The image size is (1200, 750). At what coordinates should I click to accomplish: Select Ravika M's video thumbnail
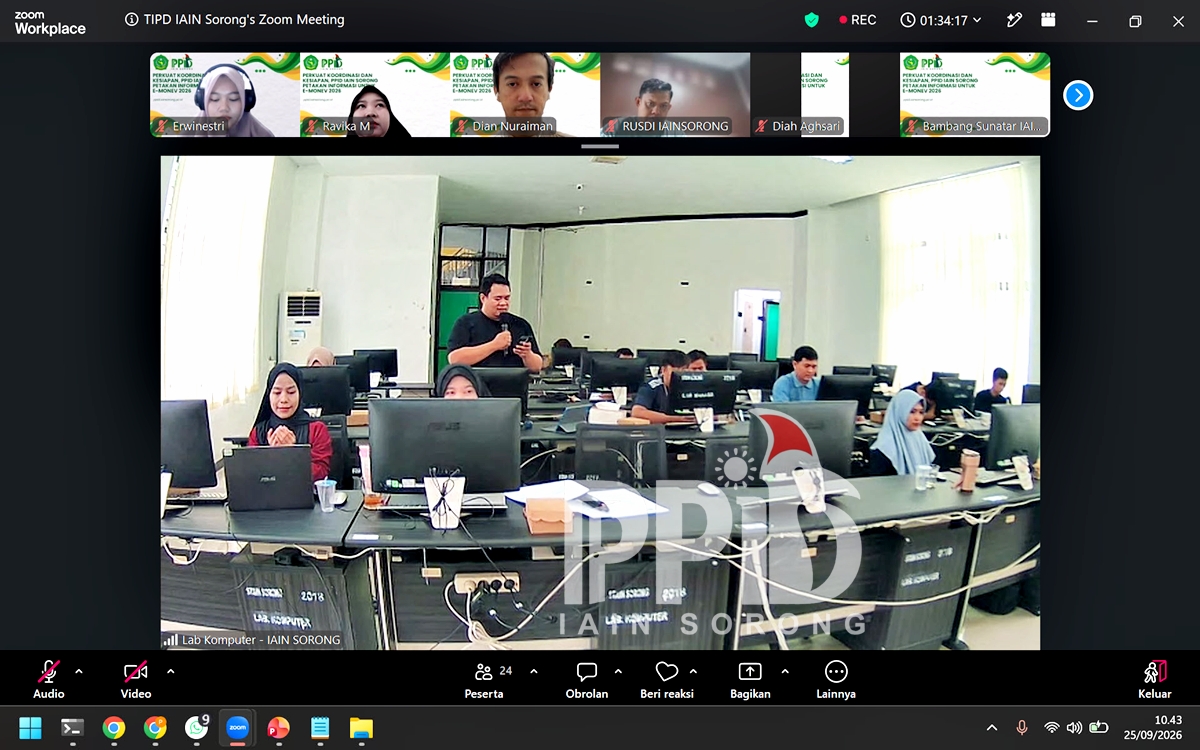[375, 95]
